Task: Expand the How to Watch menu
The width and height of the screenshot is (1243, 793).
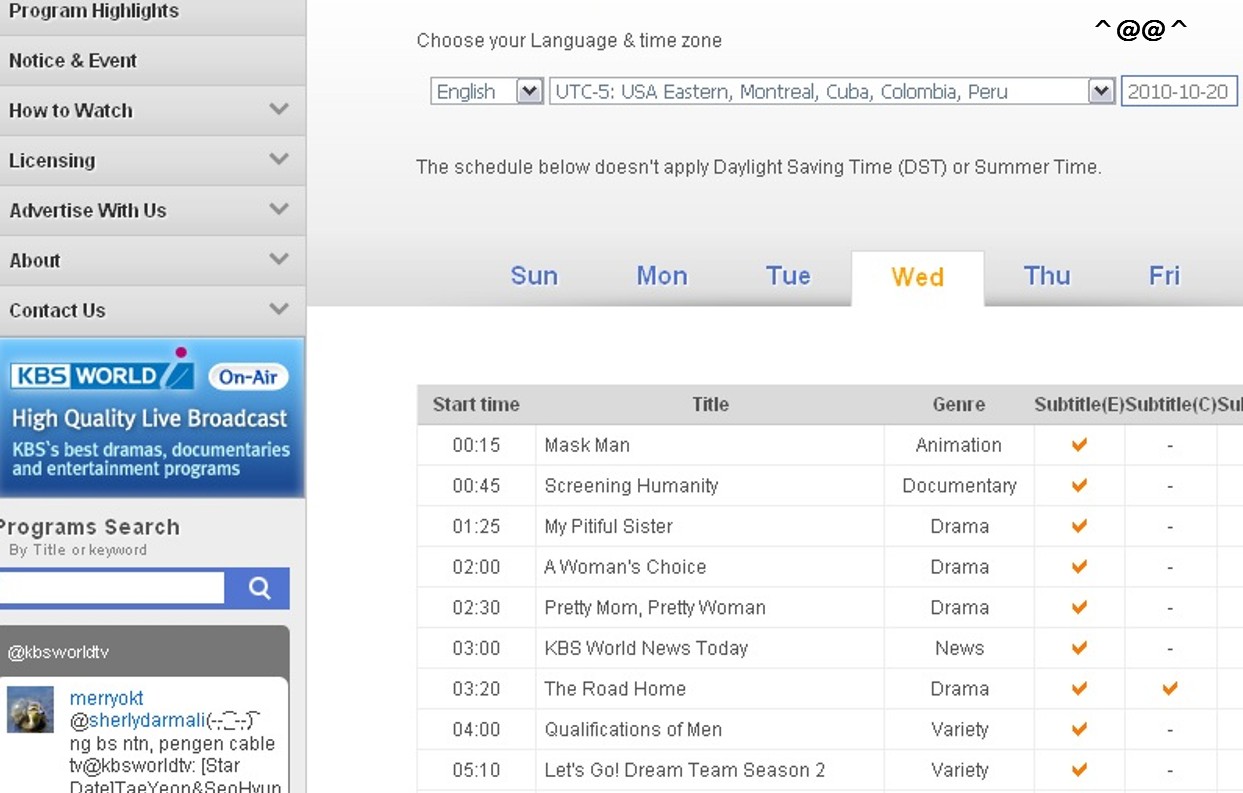Action: (279, 110)
